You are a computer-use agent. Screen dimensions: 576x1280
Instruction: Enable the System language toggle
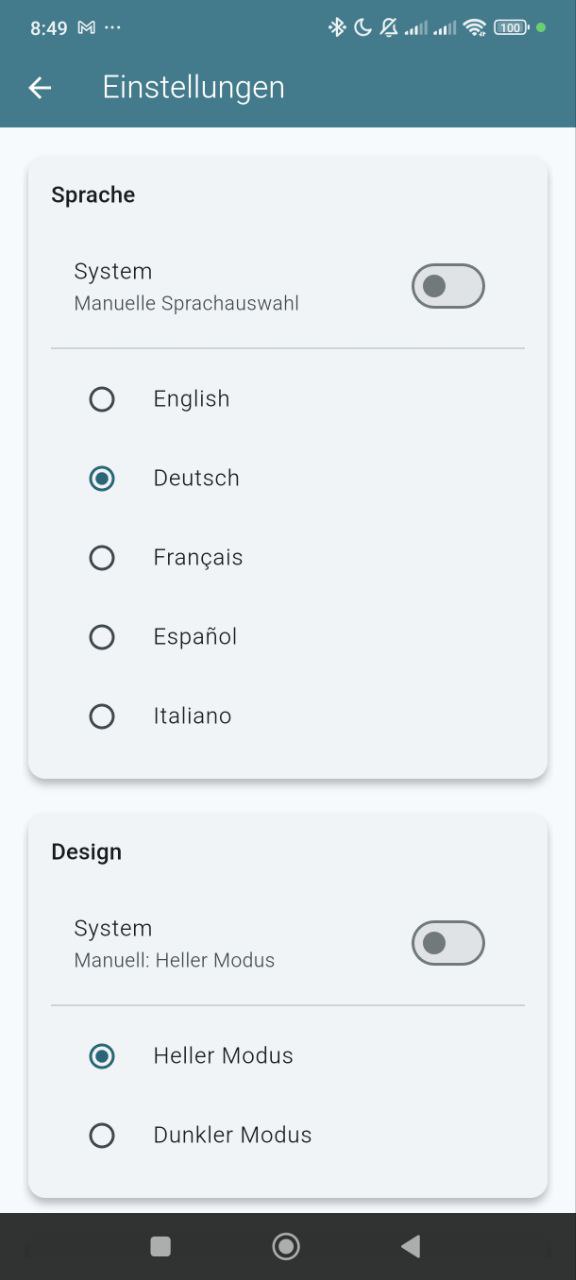click(447, 286)
